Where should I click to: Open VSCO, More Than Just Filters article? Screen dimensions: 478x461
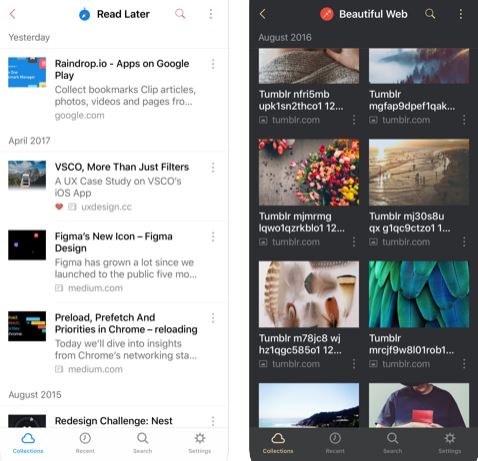(122, 167)
